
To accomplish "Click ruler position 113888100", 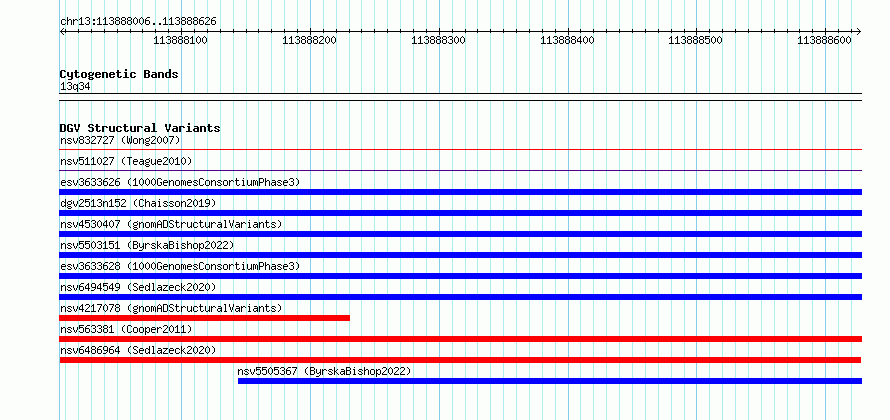I will (x=180, y=40).
